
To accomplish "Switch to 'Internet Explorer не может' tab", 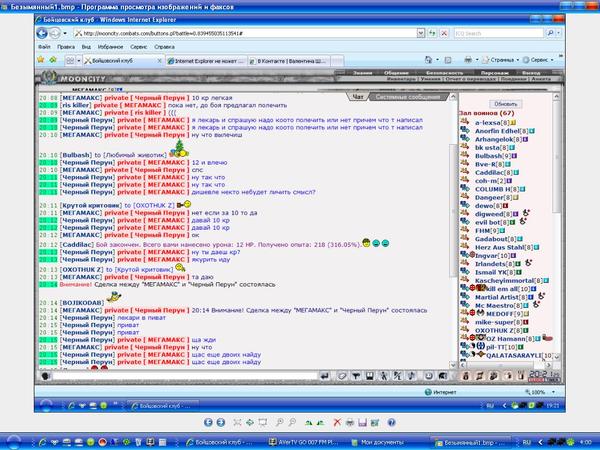I will tap(206, 61).
